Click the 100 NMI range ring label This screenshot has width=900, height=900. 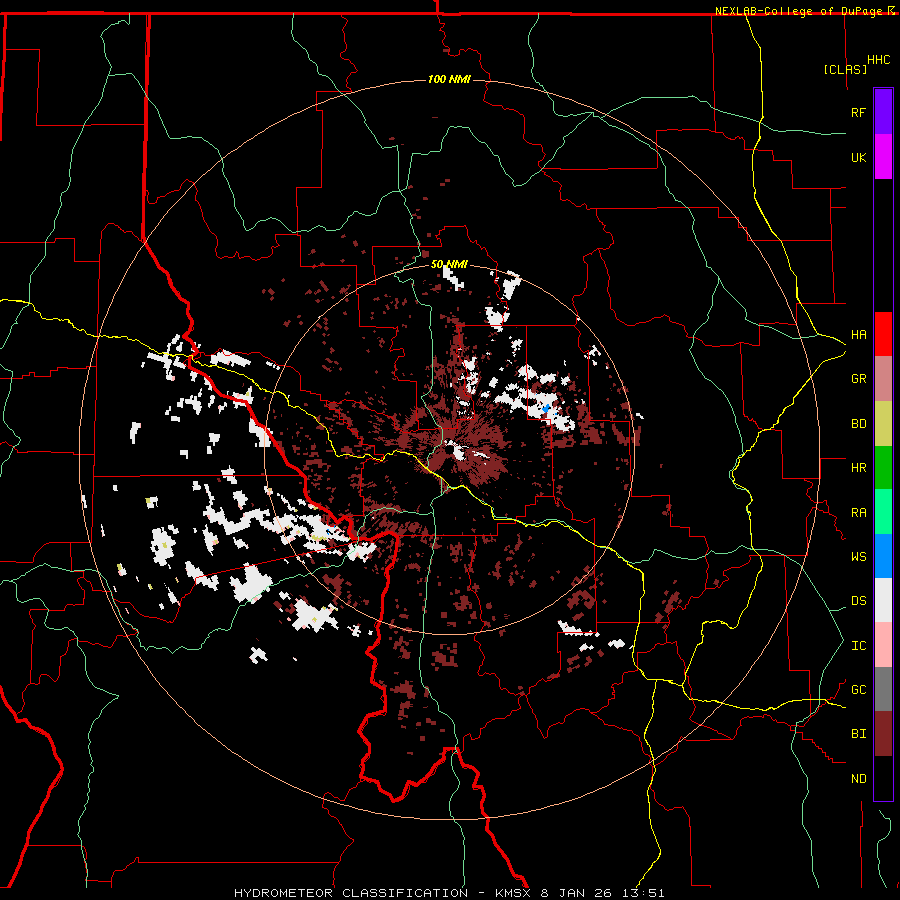[449, 79]
